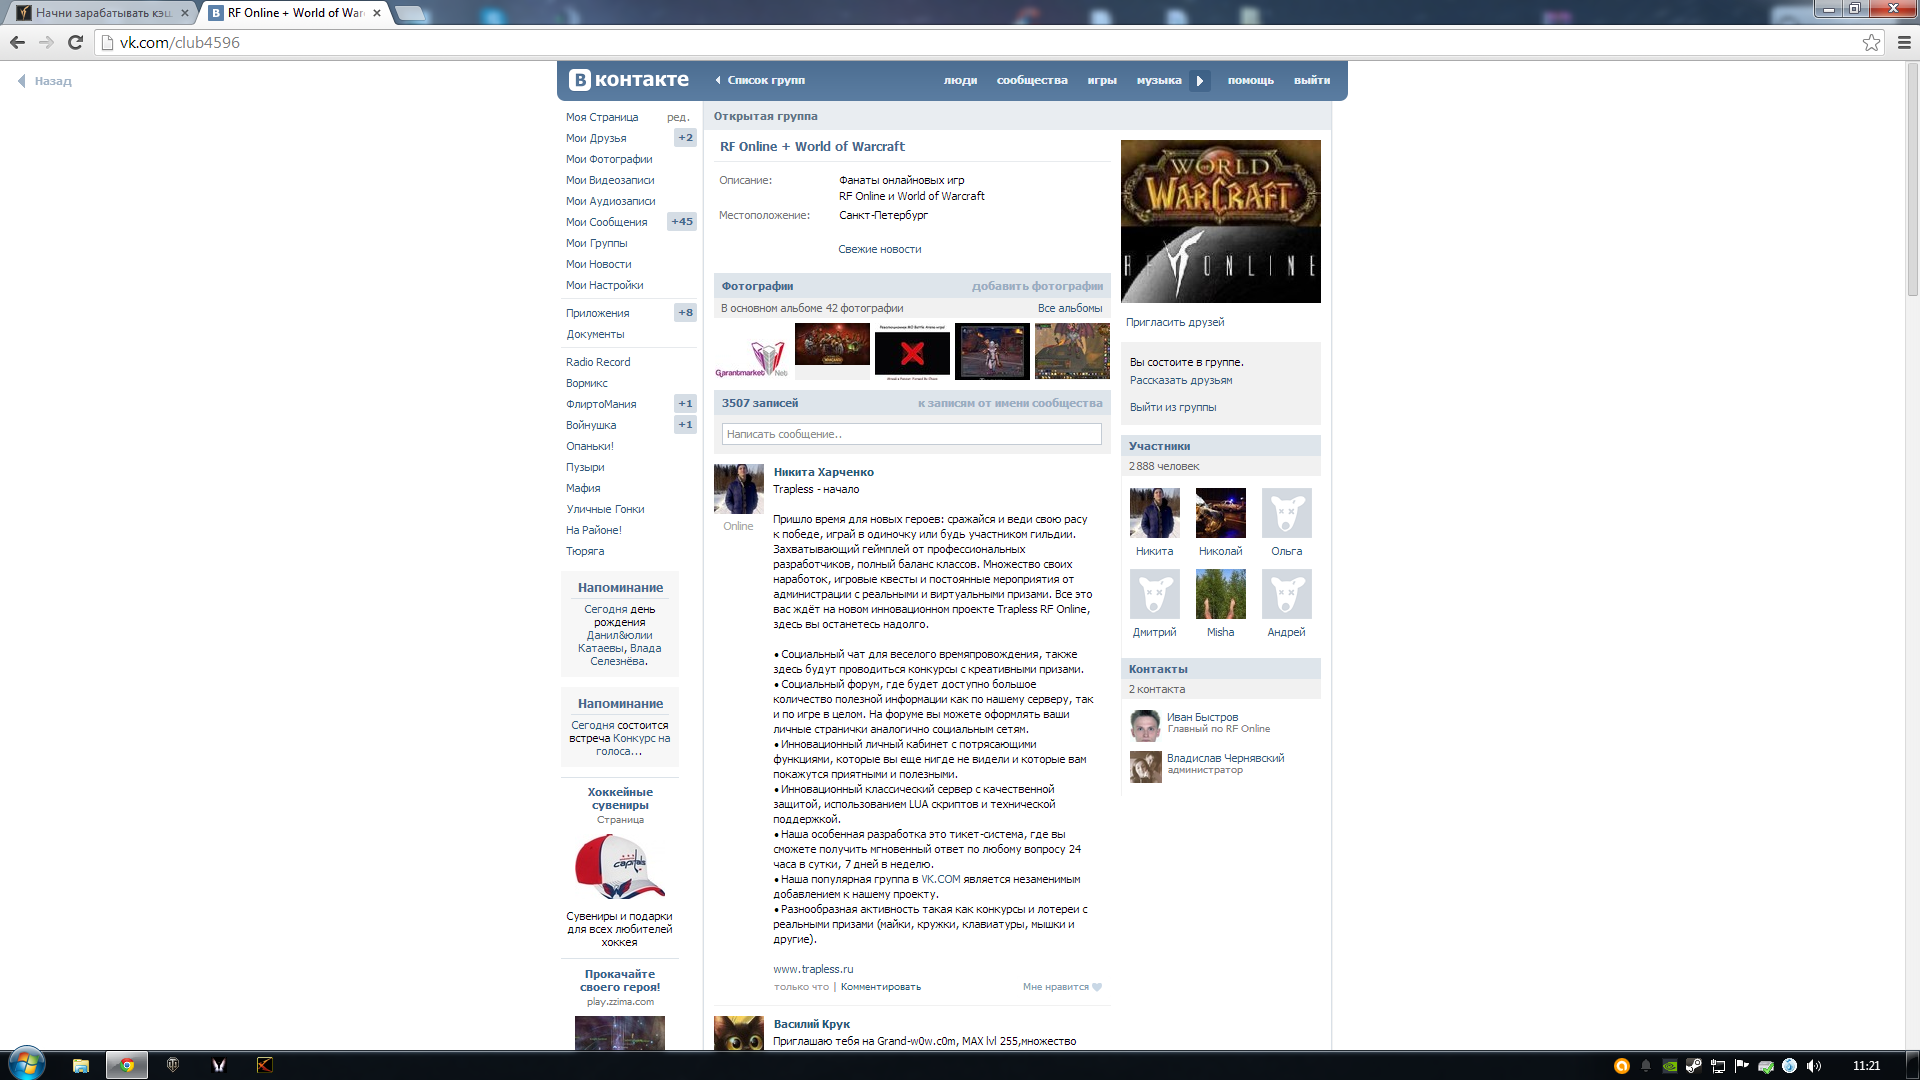Open the www.trapless.ru link
Image resolution: width=1920 pixels, height=1080 pixels.
tap(813, 969)
